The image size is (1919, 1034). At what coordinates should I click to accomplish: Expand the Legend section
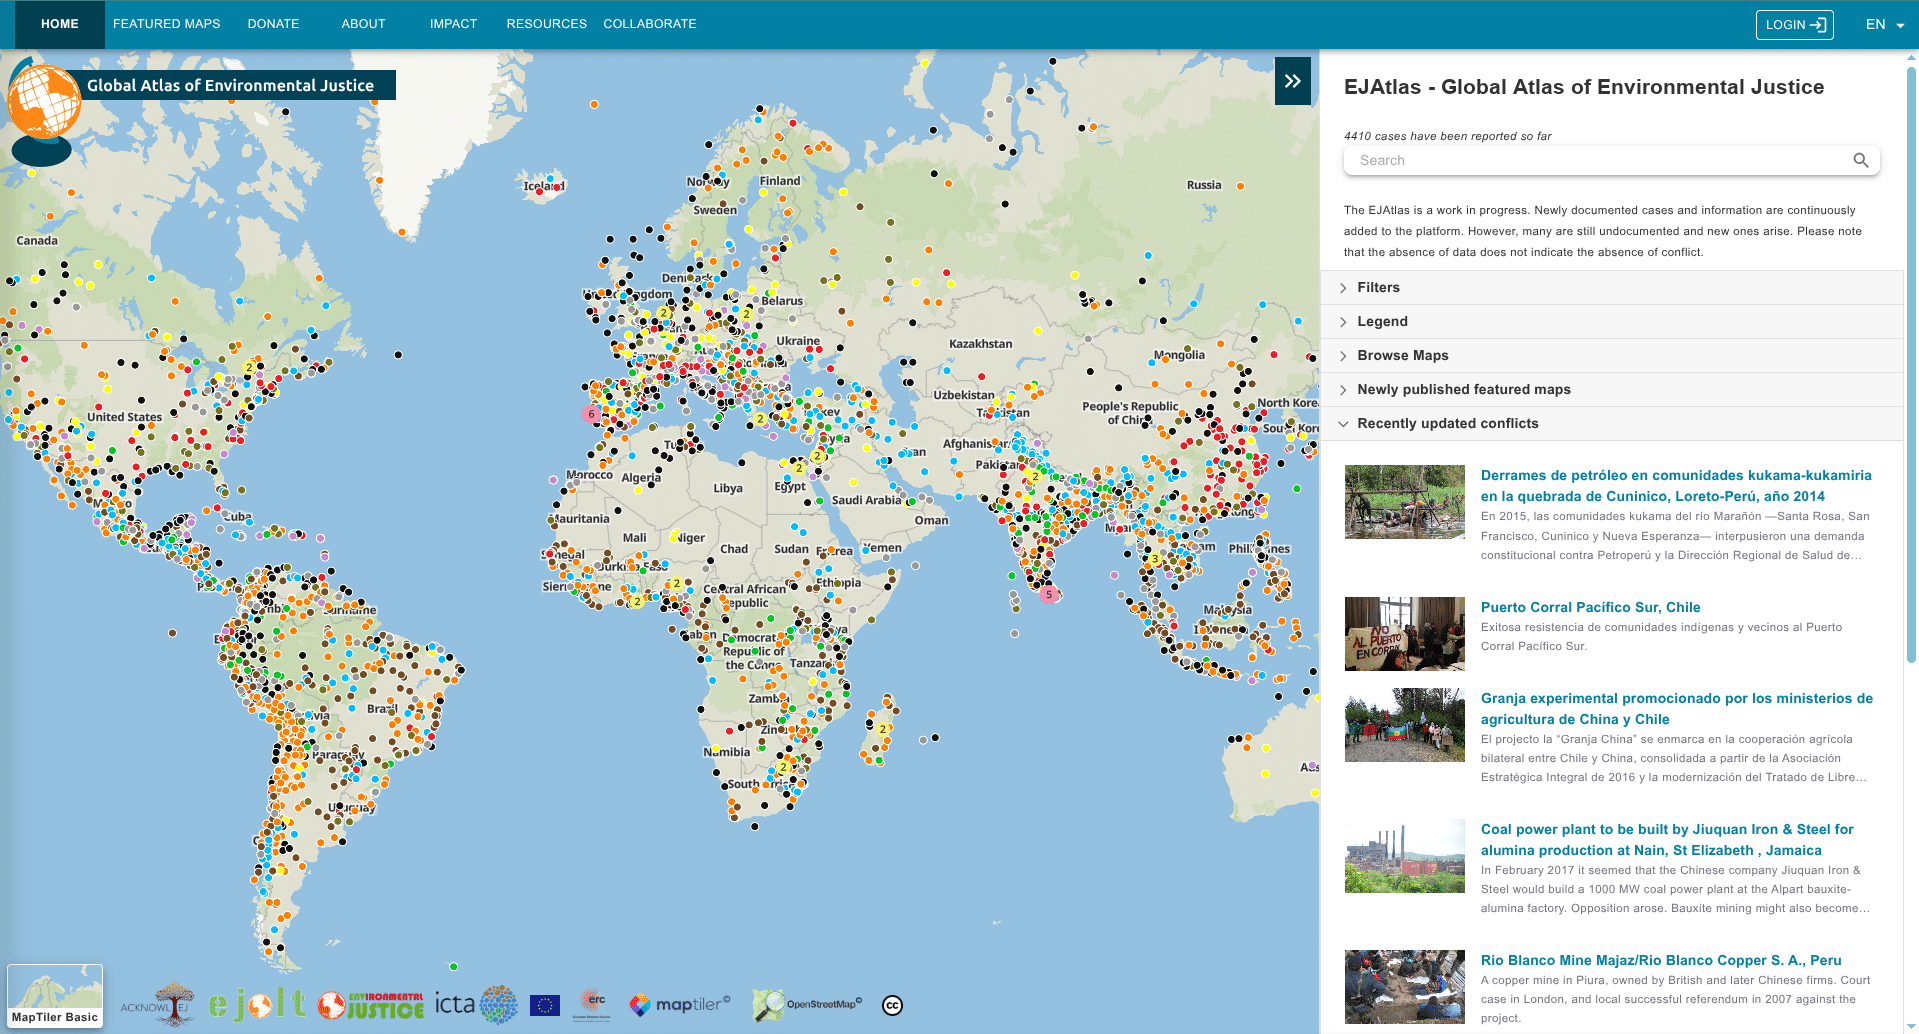click(1382, 321)
